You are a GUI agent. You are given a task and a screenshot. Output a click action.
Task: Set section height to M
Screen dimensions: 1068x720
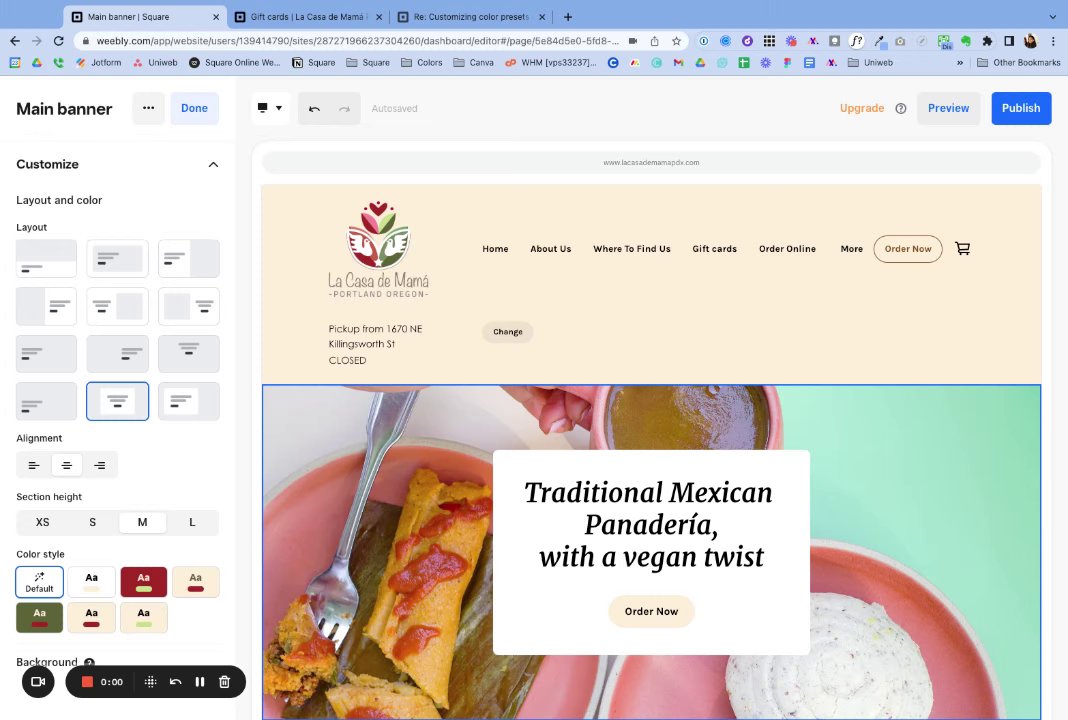point(142,522)
